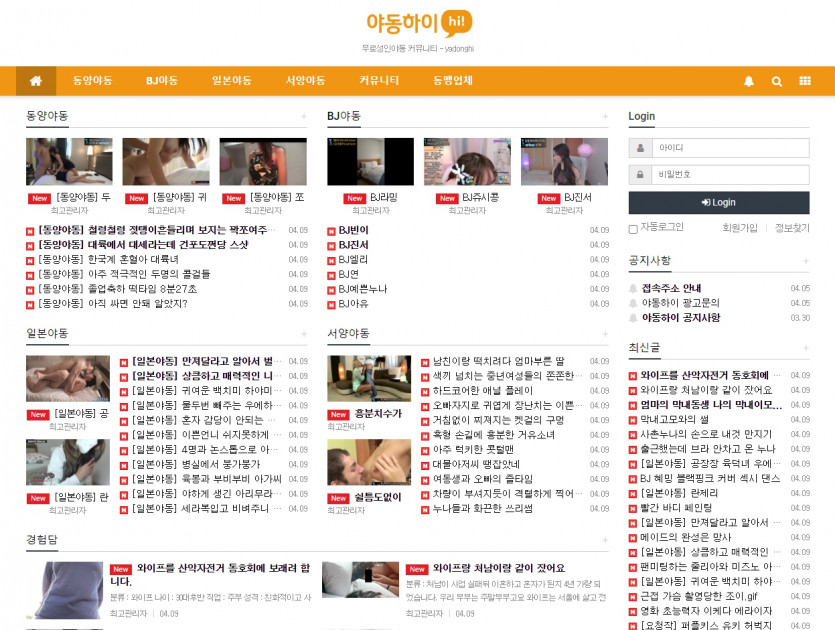This screenshot has width=835, height=630.
Task: Open the 회원가입 sign-up link
Action: pos(740,228)
